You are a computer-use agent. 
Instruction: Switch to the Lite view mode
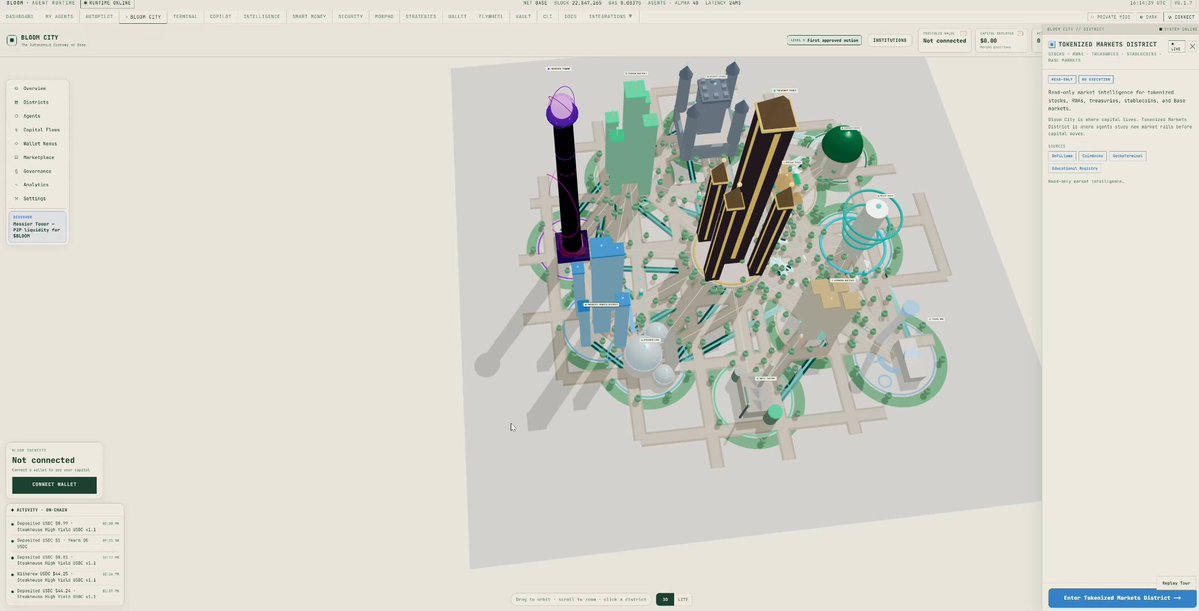pos(683,600)
